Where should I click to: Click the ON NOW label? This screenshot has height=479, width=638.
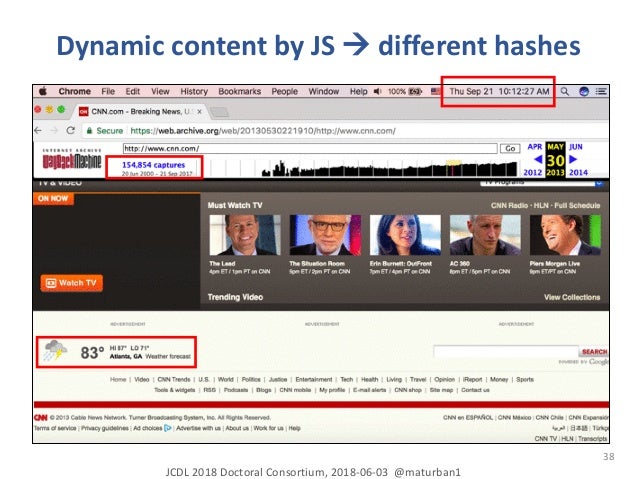[x=53, y=198]
